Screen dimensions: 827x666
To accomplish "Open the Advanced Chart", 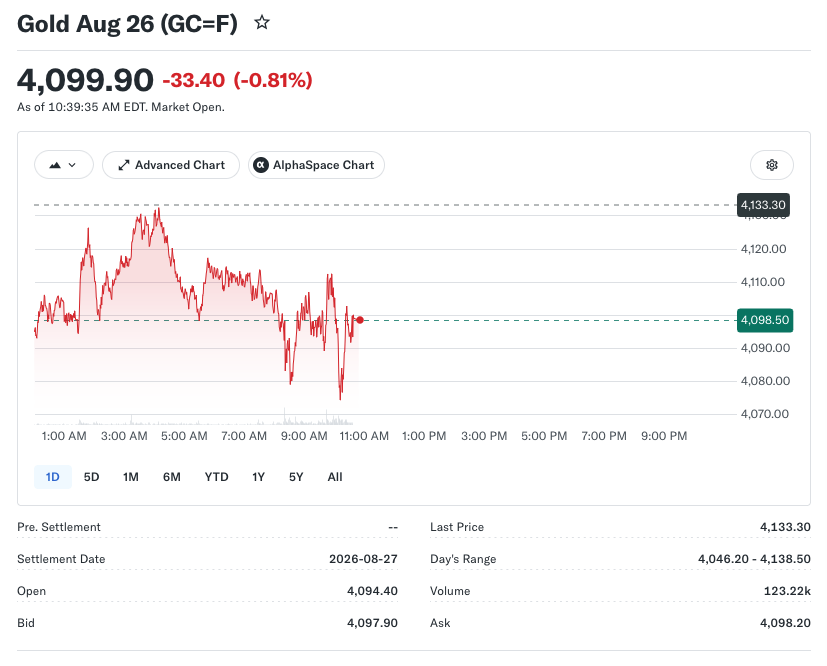I will (x=171, y=165).
